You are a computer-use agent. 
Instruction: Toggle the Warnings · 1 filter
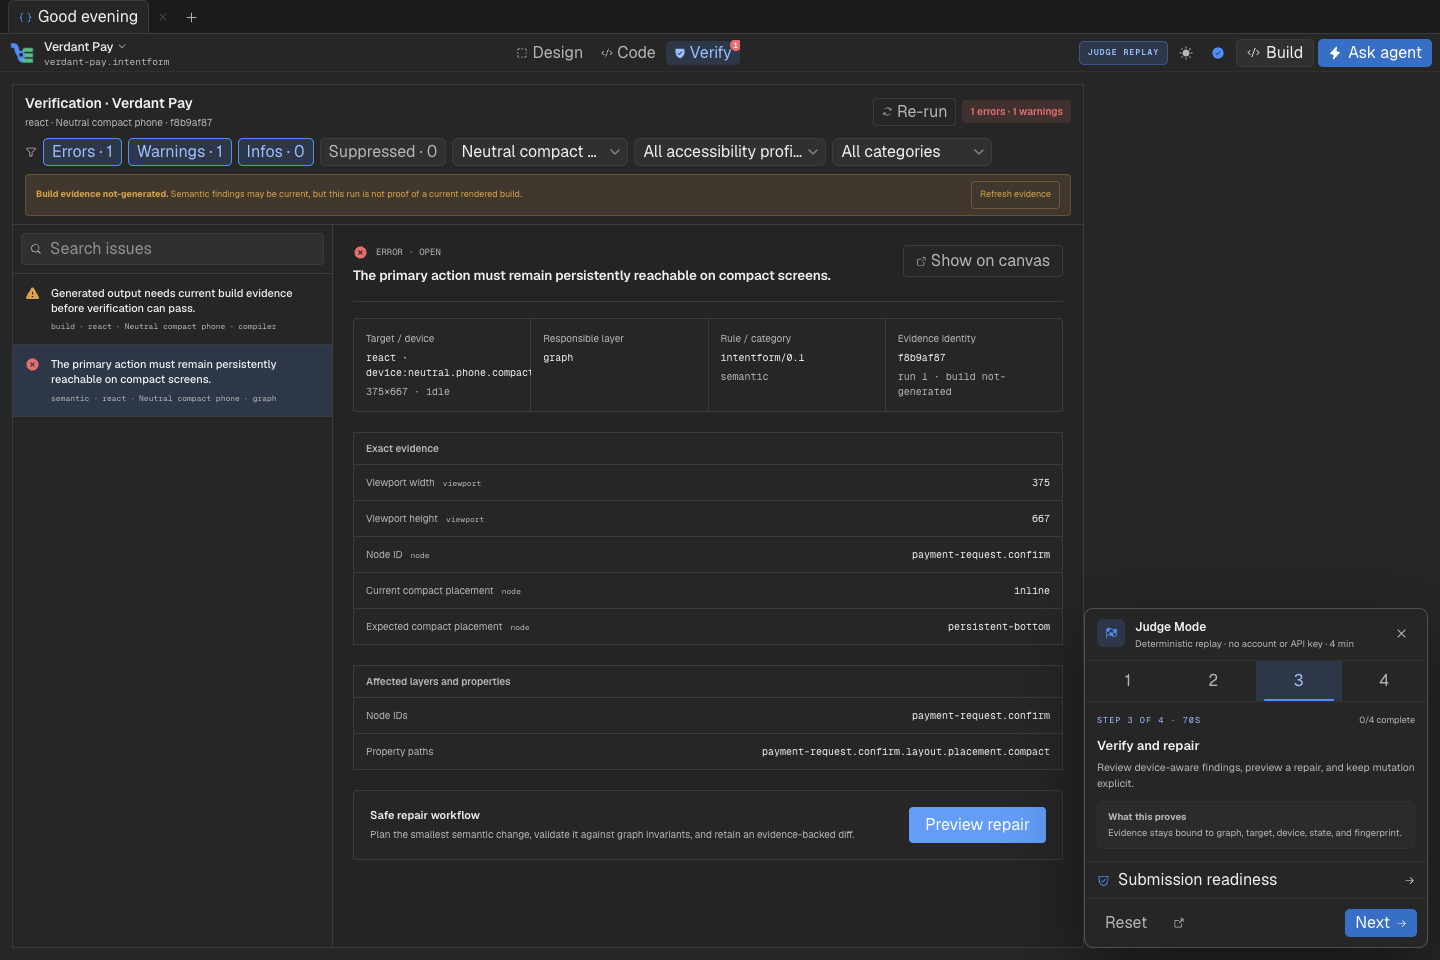[180, 152]
